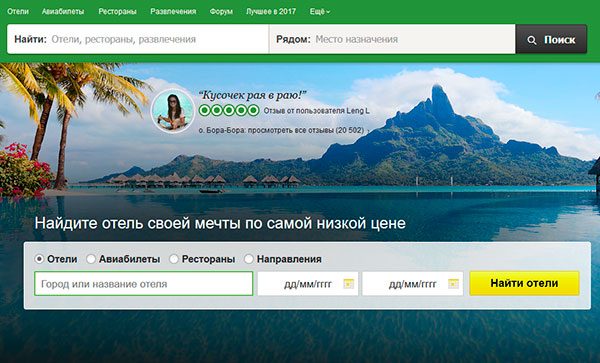The image size is (600, 363).
Task: Click the yellow Найти отели button
Action: tap(524, 283)
